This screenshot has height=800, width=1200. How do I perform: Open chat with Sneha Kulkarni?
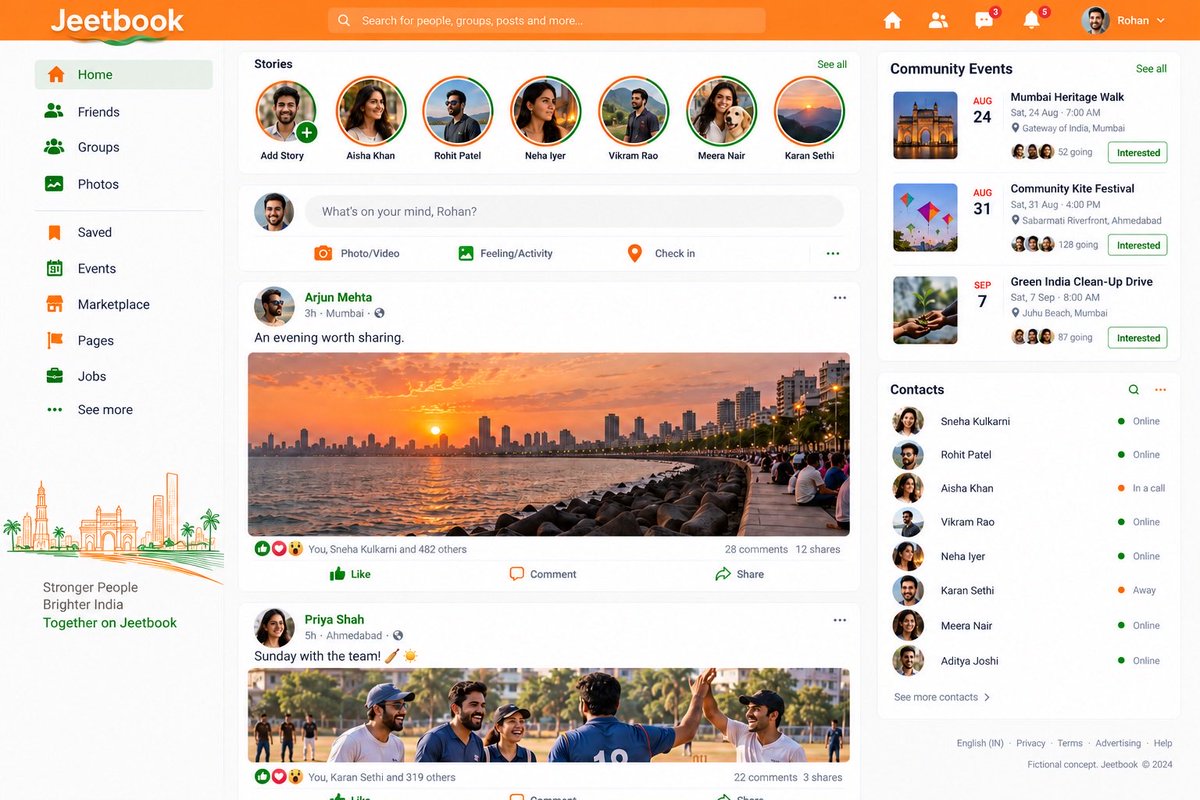coord(1029,421)
